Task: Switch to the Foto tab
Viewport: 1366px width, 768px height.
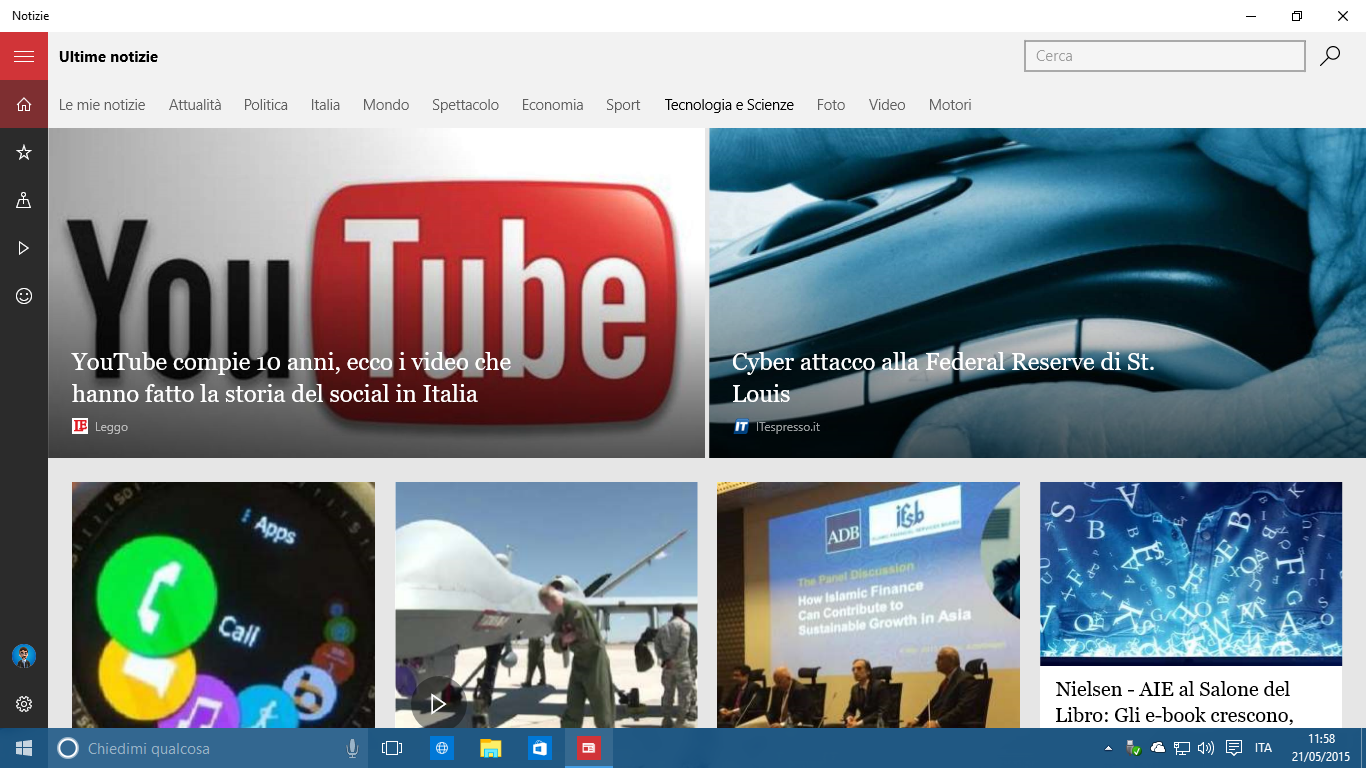Action: [x=831, y=105]
